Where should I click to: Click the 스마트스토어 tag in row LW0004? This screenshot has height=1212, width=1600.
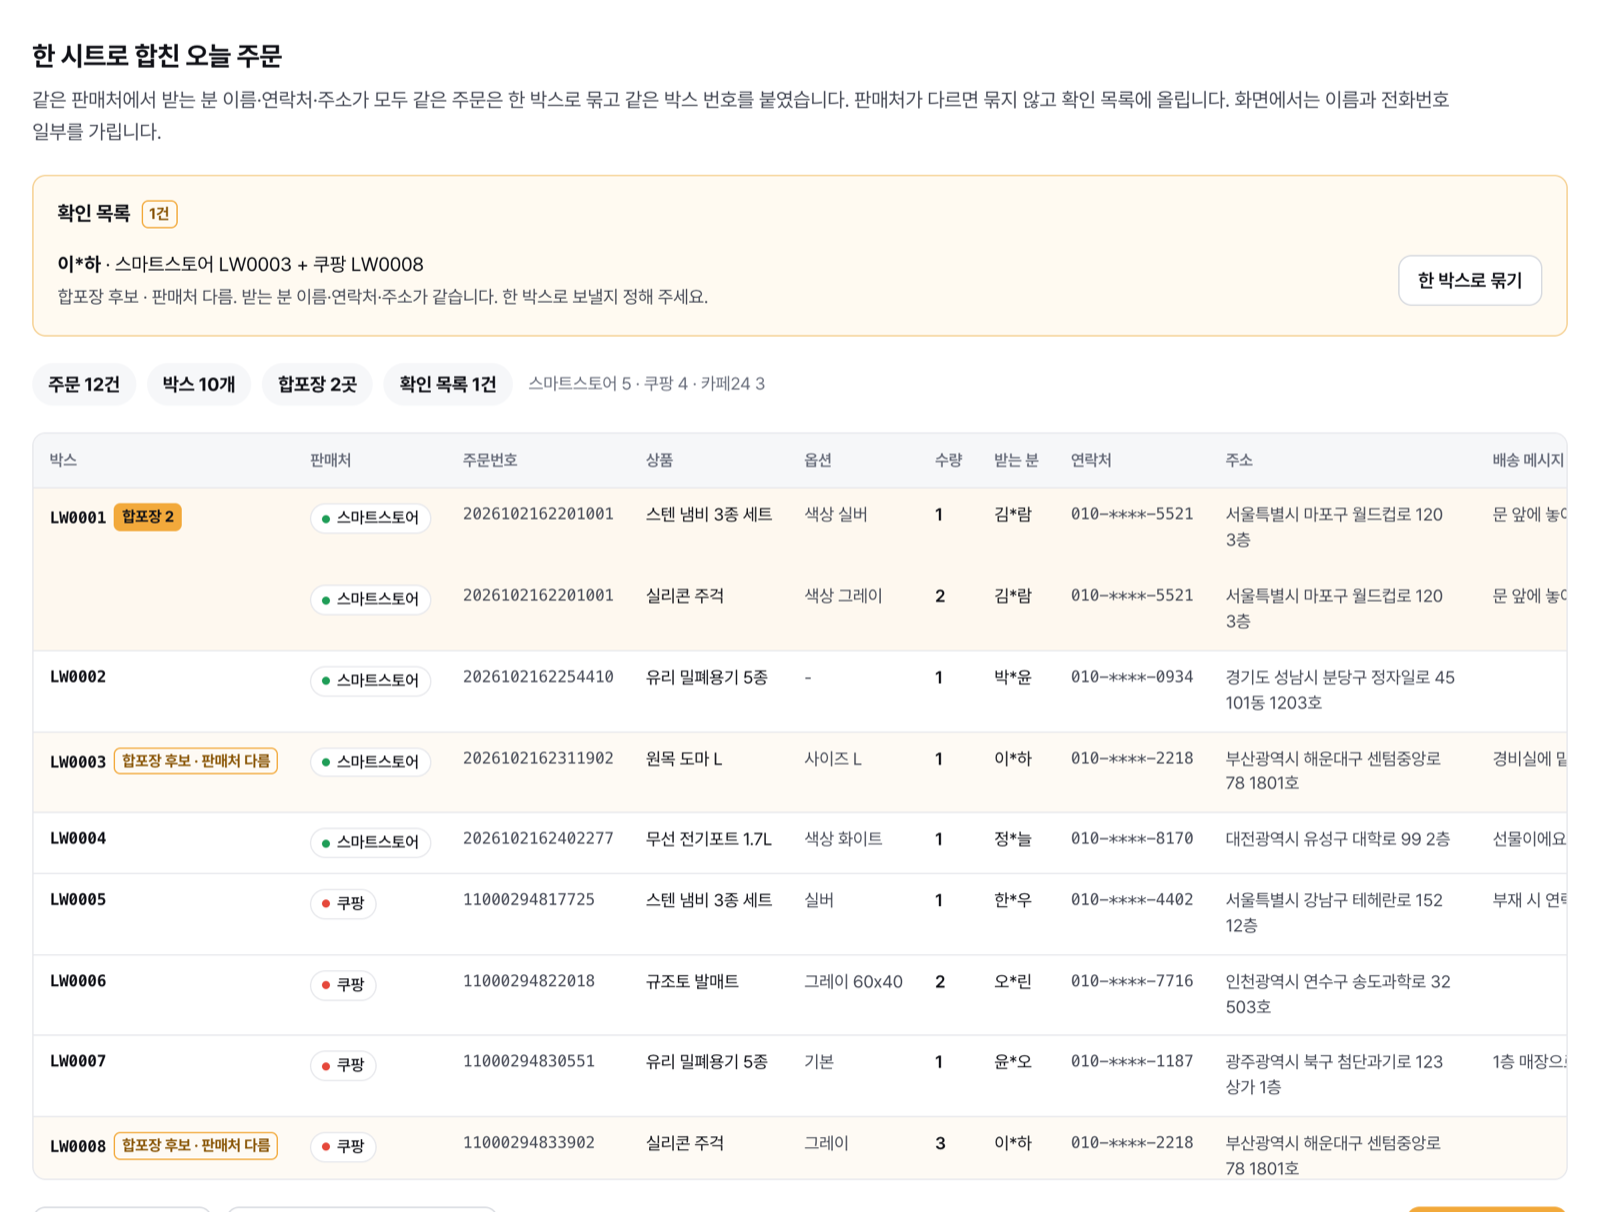370,842
